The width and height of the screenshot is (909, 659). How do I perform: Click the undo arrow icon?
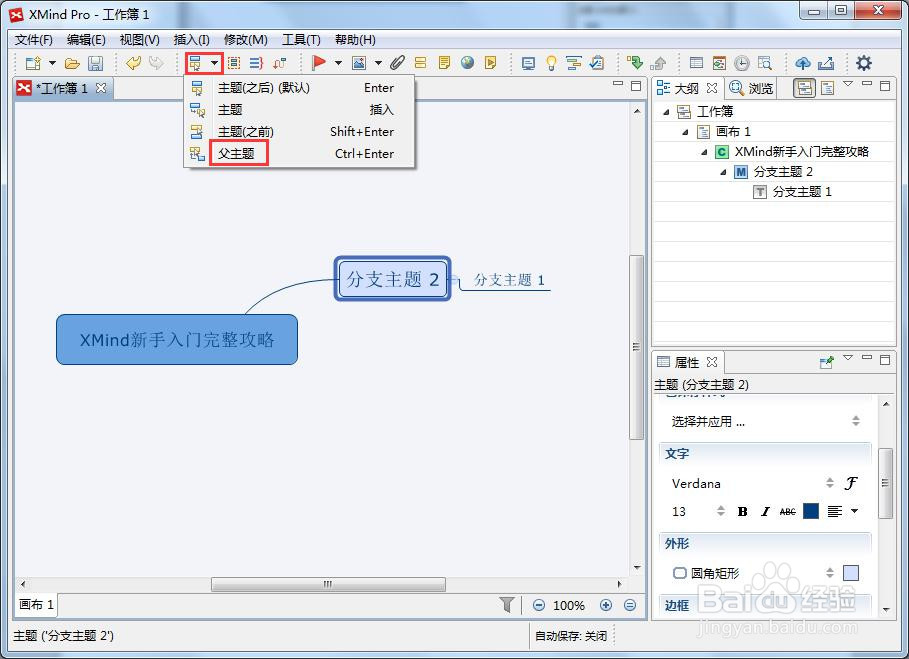click(x=133, y=63)
